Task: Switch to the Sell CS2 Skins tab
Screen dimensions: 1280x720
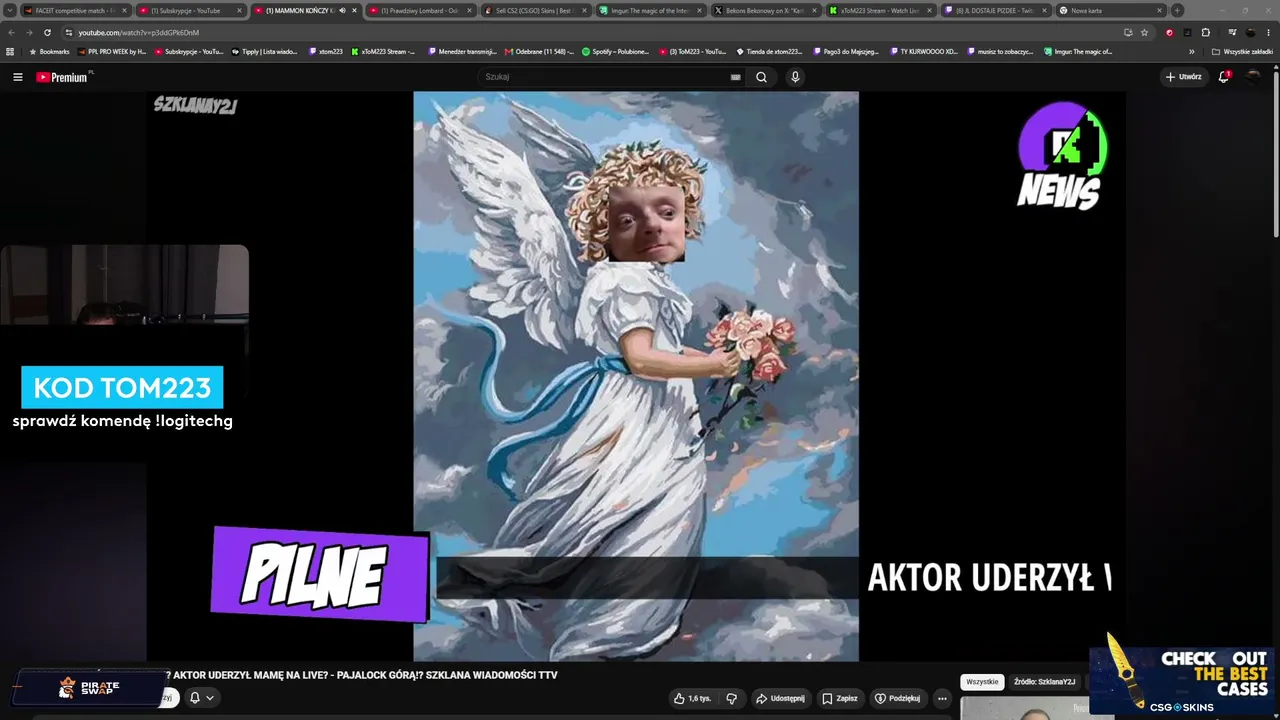Action: [534, 11]
